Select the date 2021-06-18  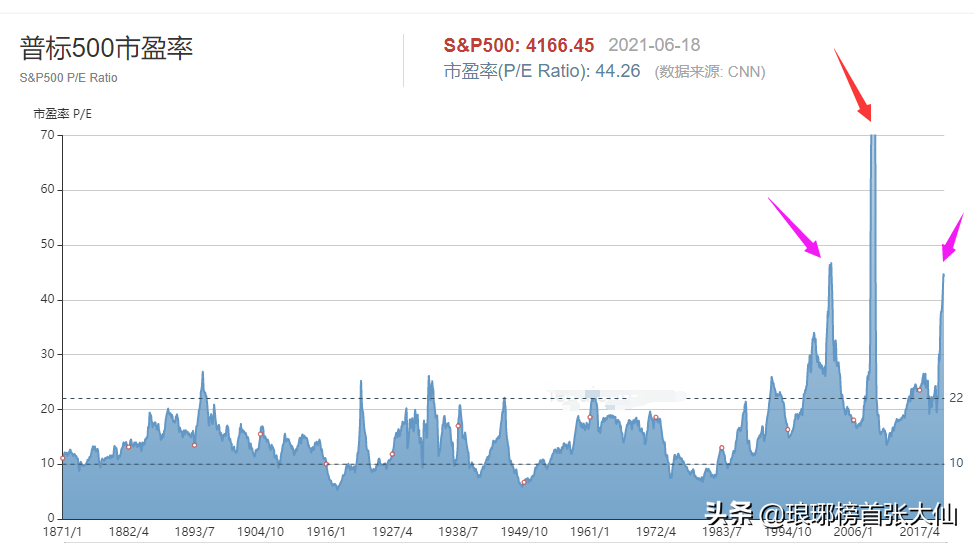point(654,45)
